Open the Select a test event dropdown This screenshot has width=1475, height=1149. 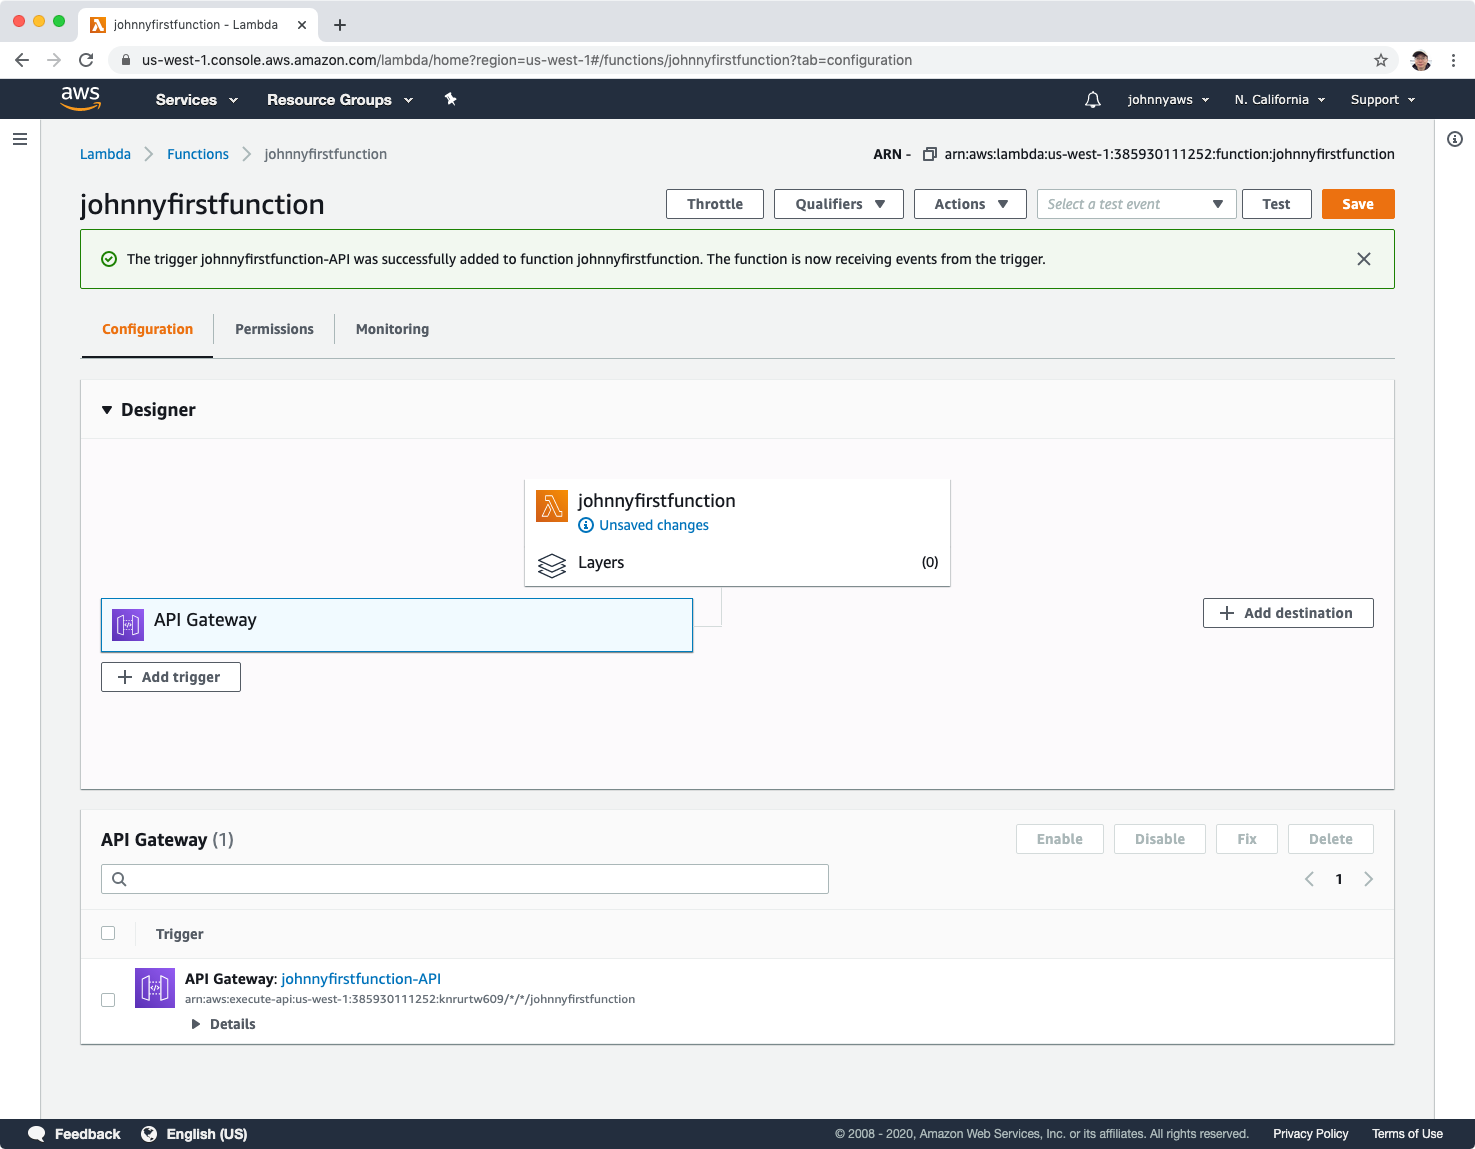pos(1137,204)
